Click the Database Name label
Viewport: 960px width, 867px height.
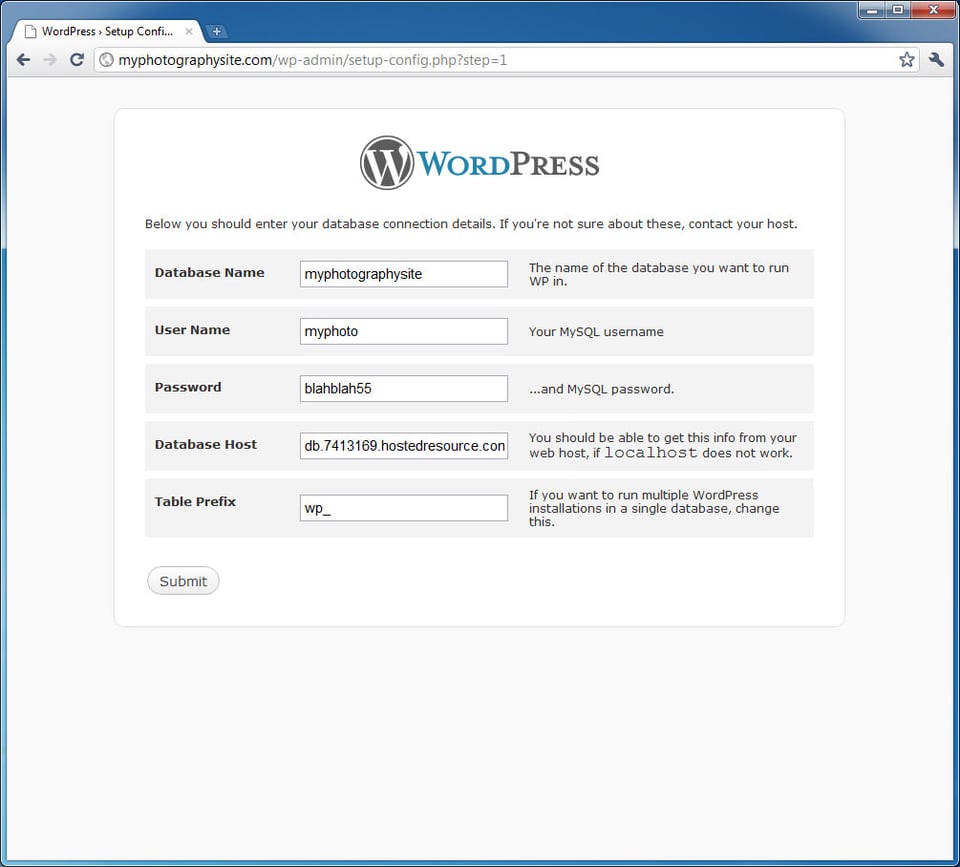tap(209, 272)
